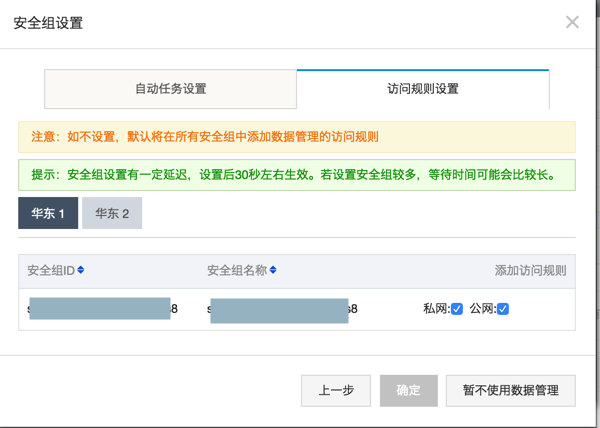Select the masked security group name cell
Image resolution: width=600 pixels, height=428 pixels.
(x=280, y=309)
